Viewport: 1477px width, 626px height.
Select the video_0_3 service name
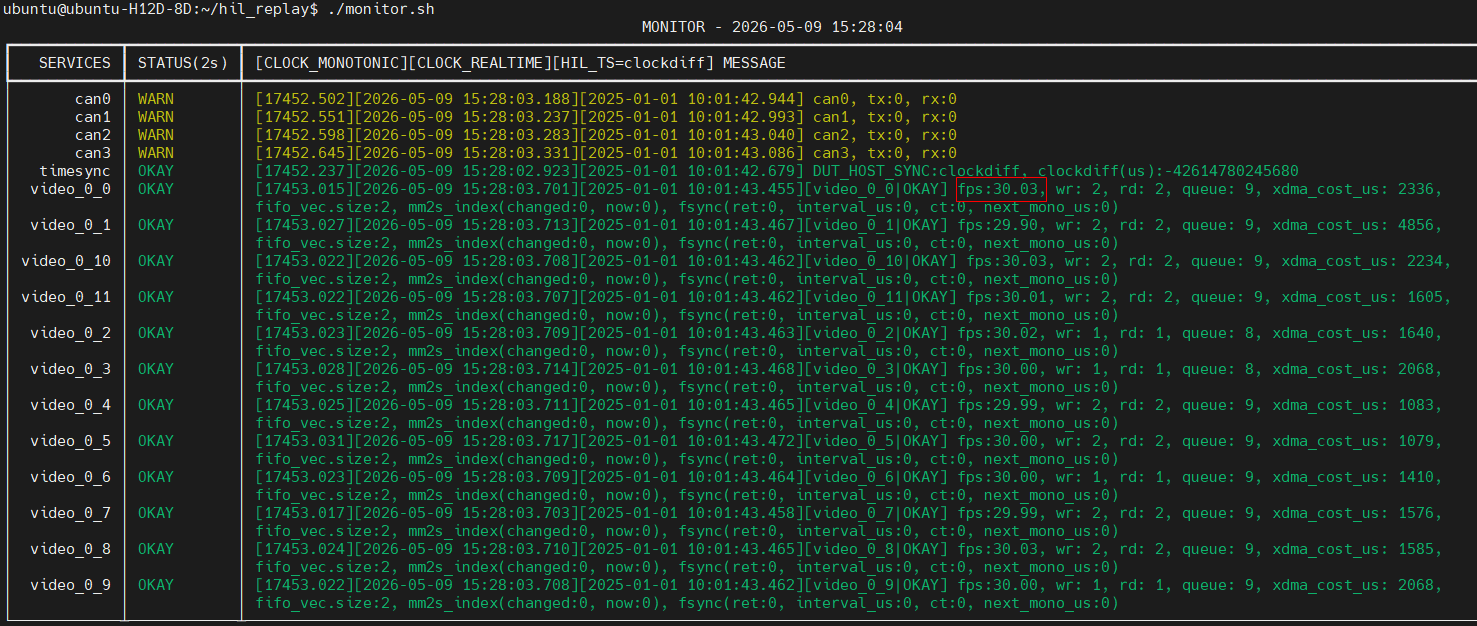(x=70, y=369)
